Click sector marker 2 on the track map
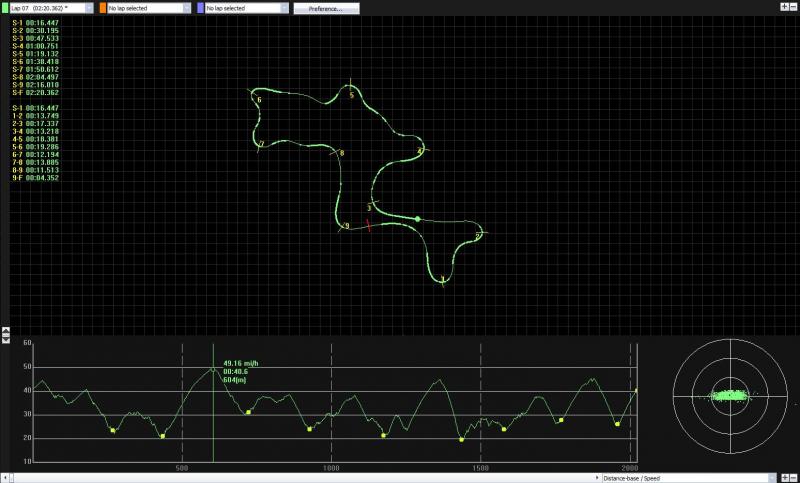Image resolution: width=800 pixels, height=483 pixels. [478, 235]
